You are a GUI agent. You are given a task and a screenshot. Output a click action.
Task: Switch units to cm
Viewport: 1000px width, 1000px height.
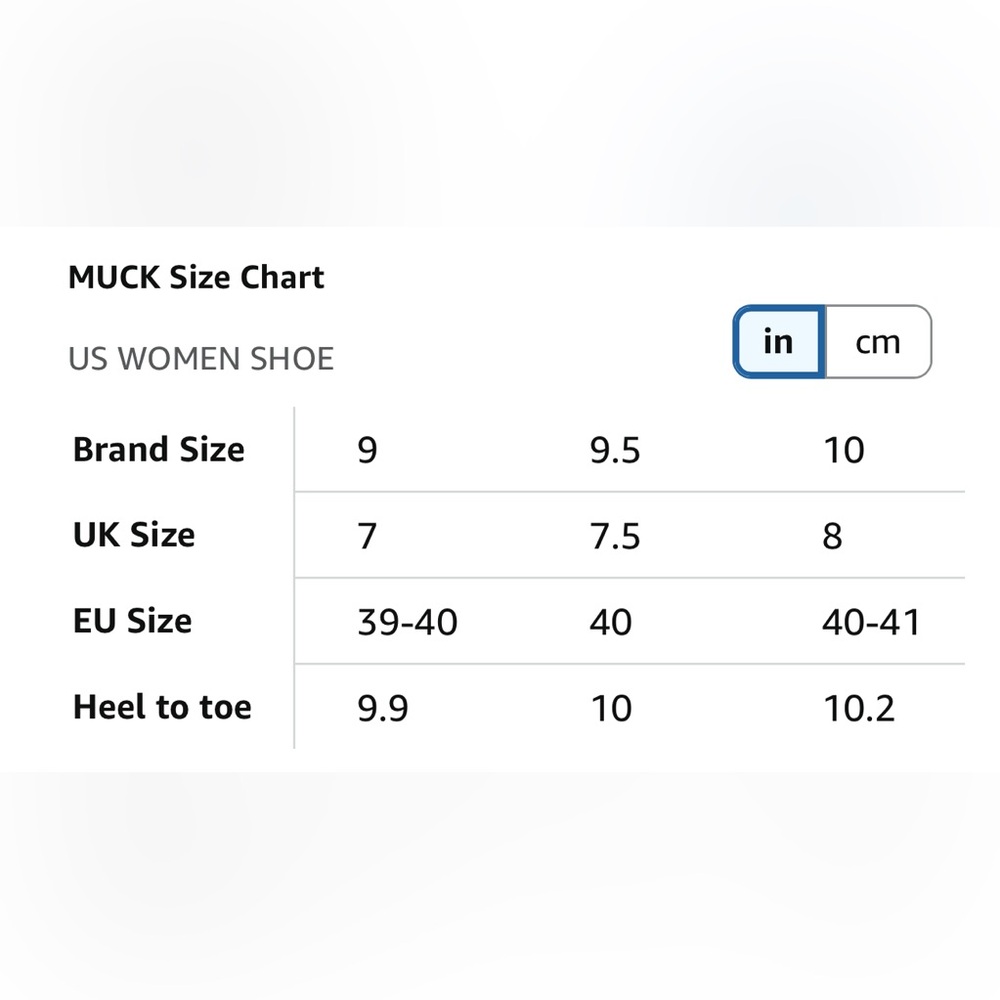point(878,342)
